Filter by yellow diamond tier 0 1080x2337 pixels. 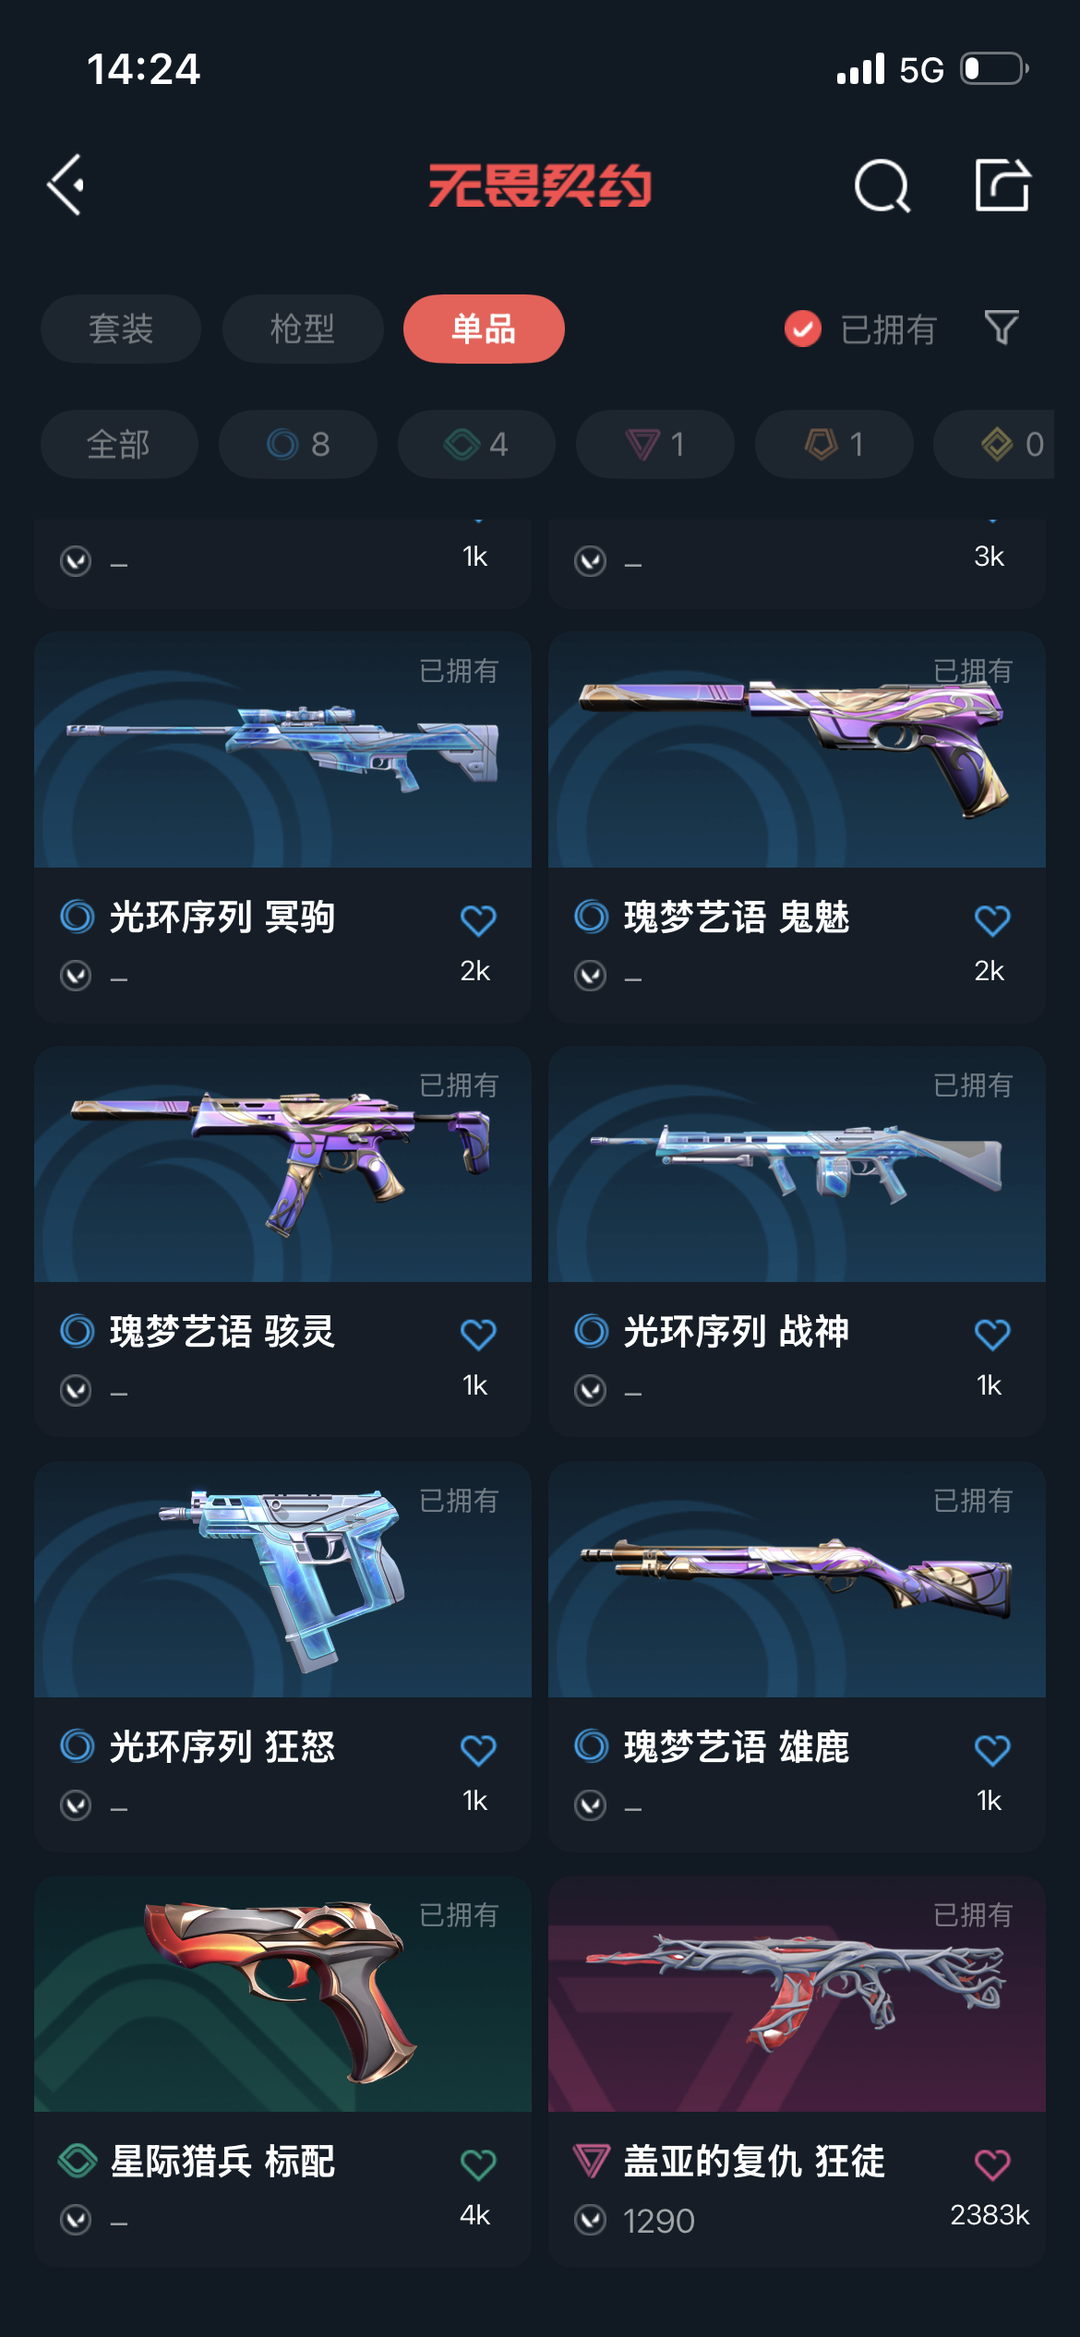tap(994, 444)
